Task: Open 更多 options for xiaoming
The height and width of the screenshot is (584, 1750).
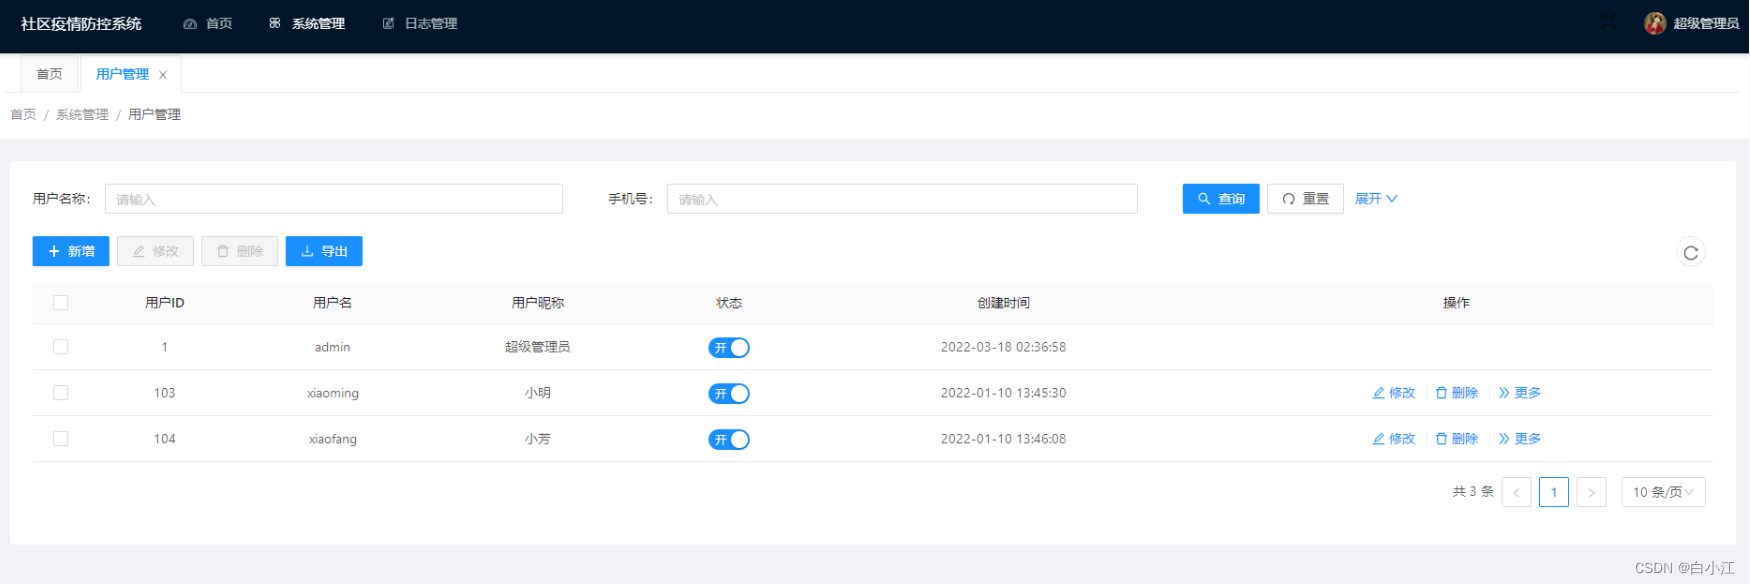Action: 1520,393
